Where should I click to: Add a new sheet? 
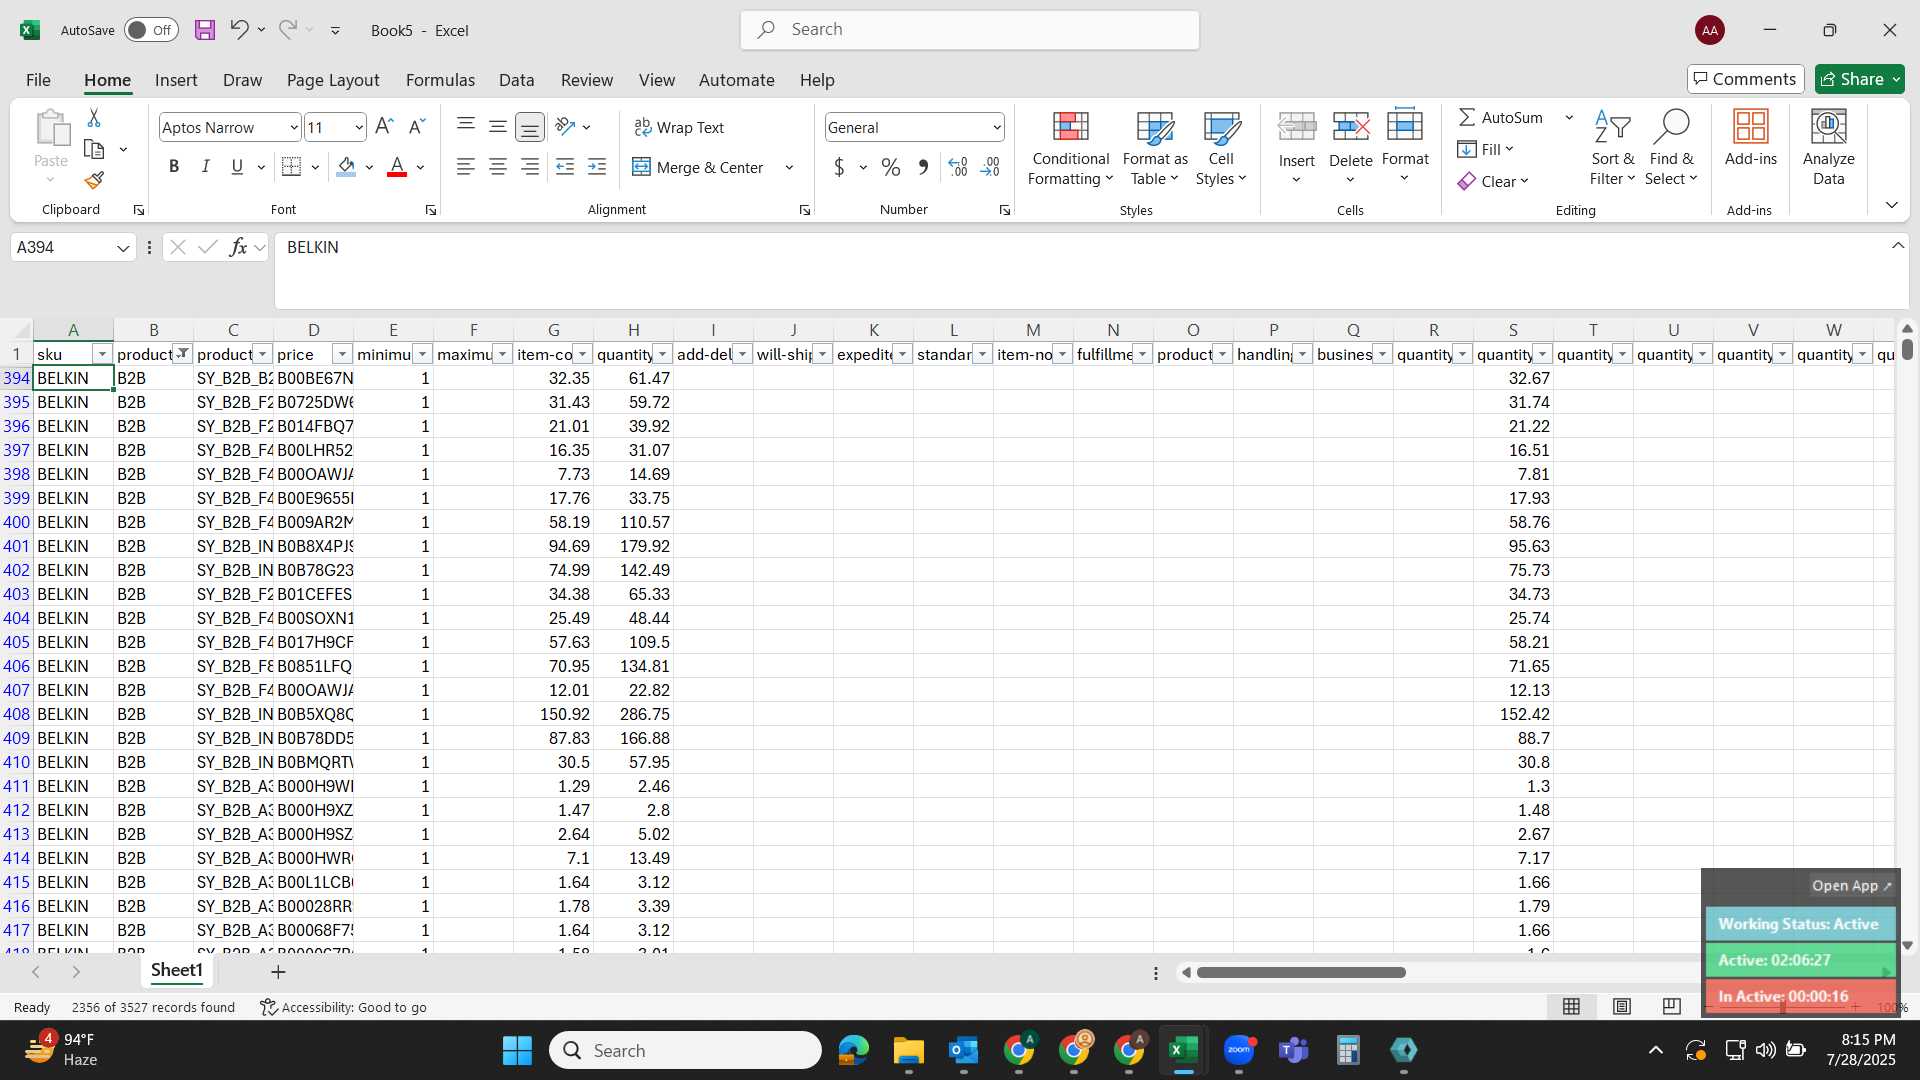(278, 971)
